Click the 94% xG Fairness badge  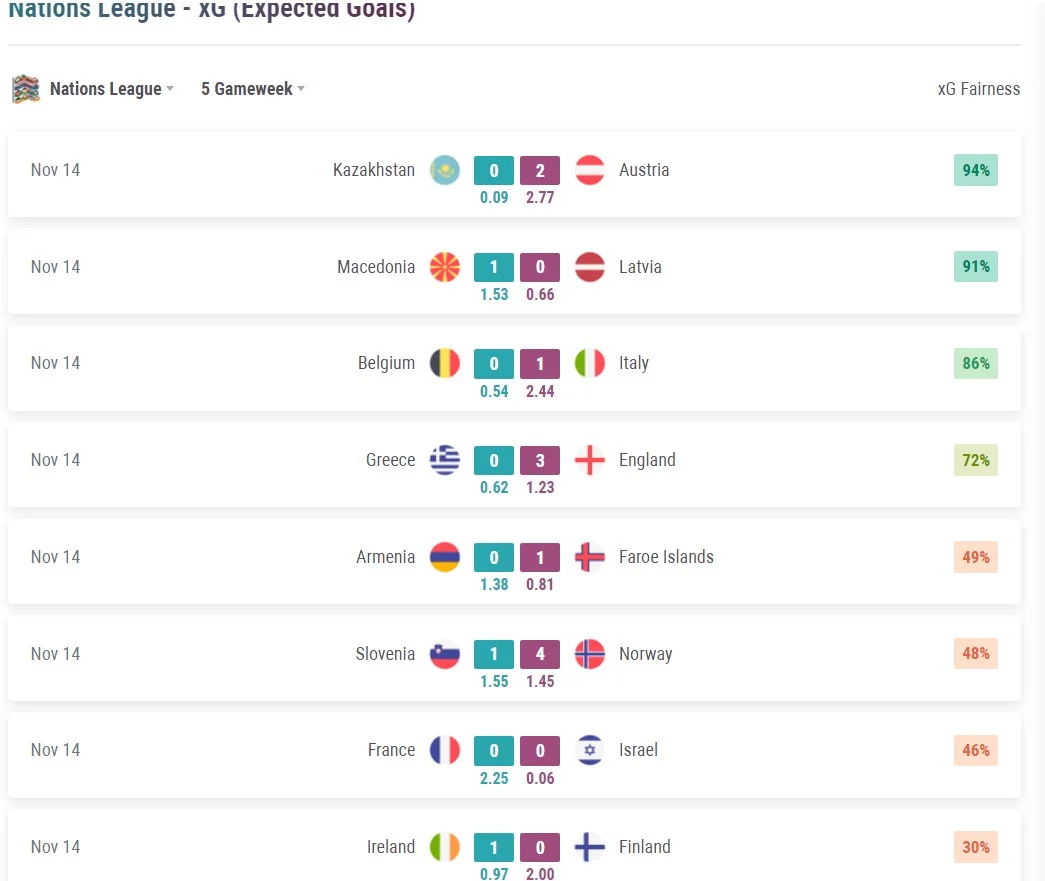pyautogui.click(x=975, y=170)
